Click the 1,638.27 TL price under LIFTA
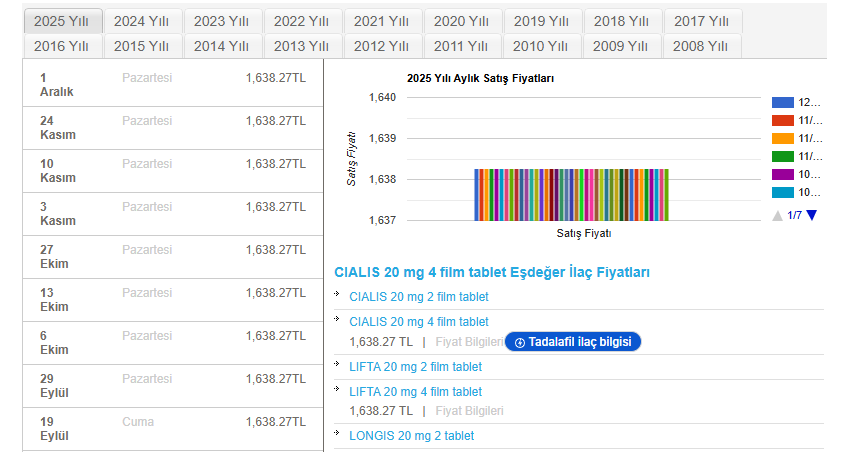This screenshot has width=868, height=452. [381, 411]
